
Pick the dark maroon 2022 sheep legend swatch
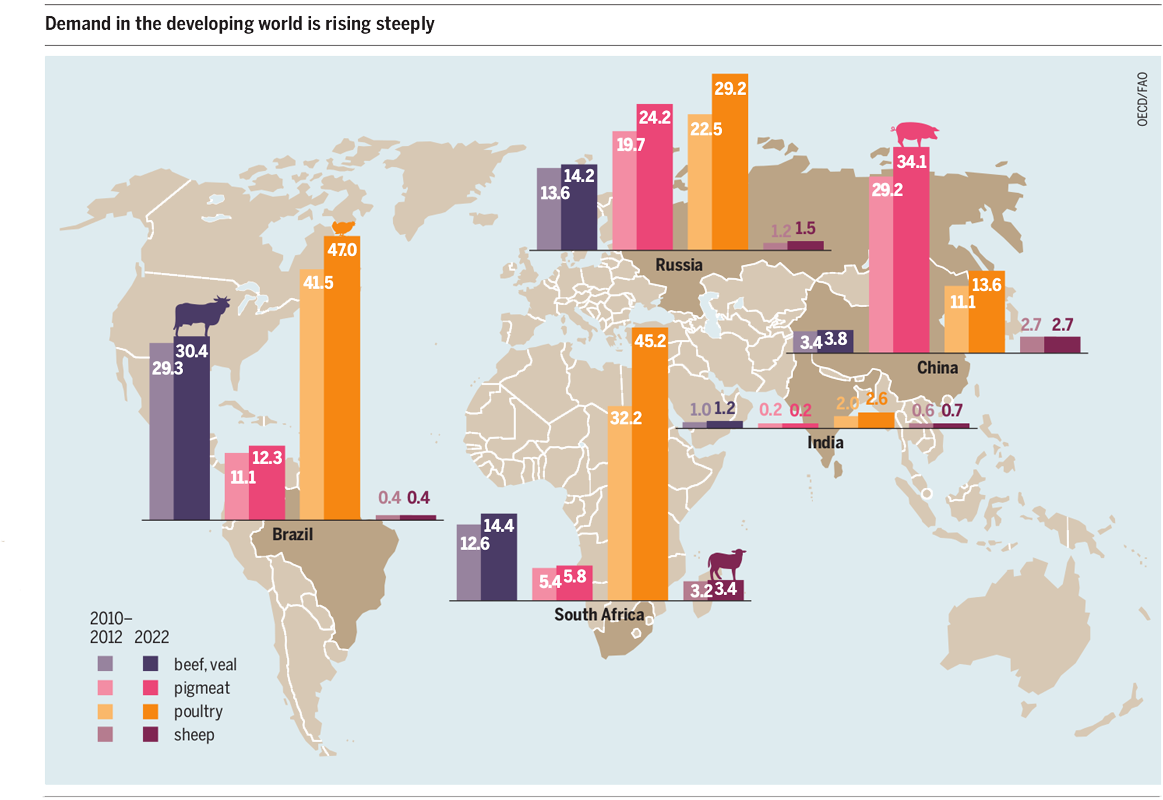pos(151,734)
